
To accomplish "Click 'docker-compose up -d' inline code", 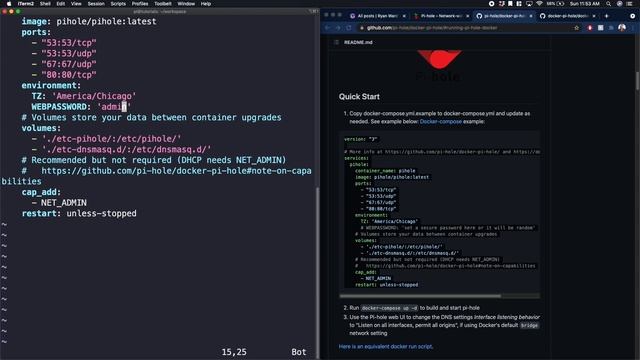I will pos(389,308).
